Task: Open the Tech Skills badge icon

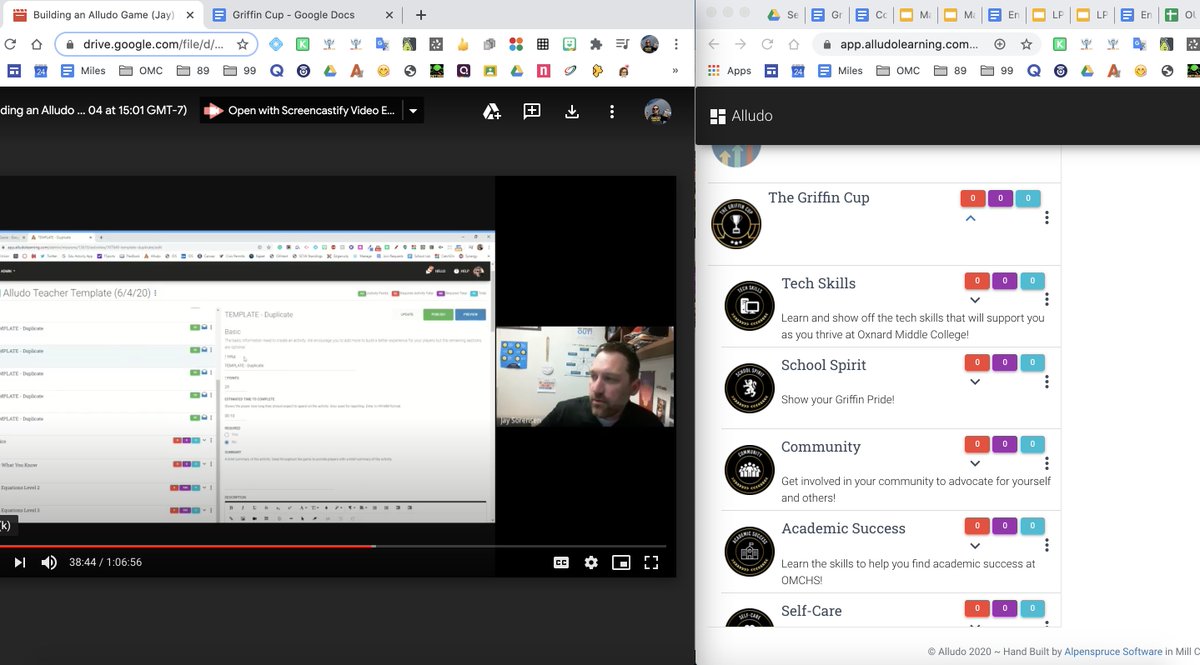Action: click(x=750, y=304)
